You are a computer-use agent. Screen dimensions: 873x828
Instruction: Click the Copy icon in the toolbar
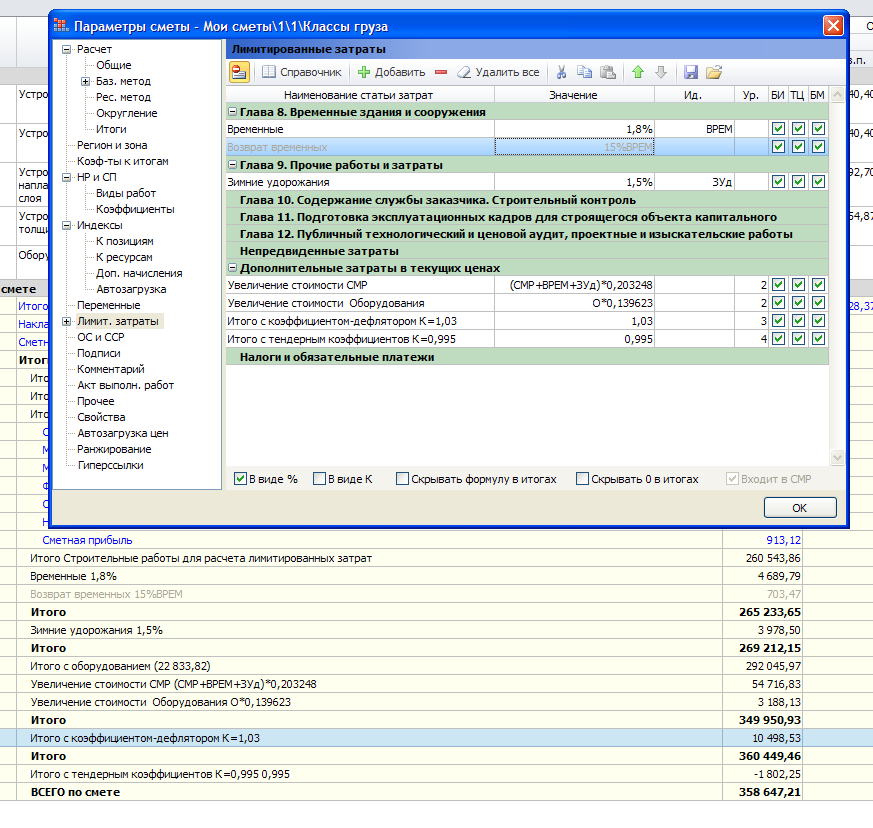tap(584, 72)
